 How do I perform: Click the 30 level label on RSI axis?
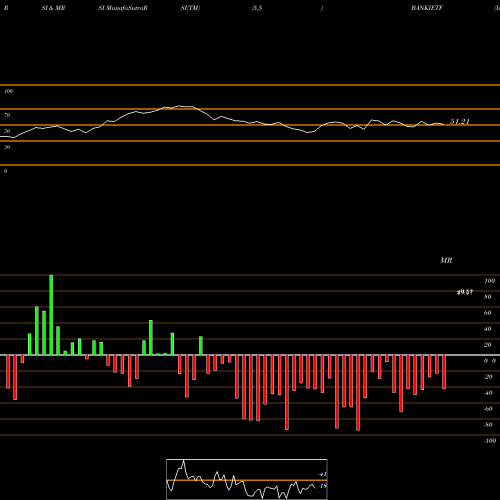pyautogui.click(x=7, y=147)
